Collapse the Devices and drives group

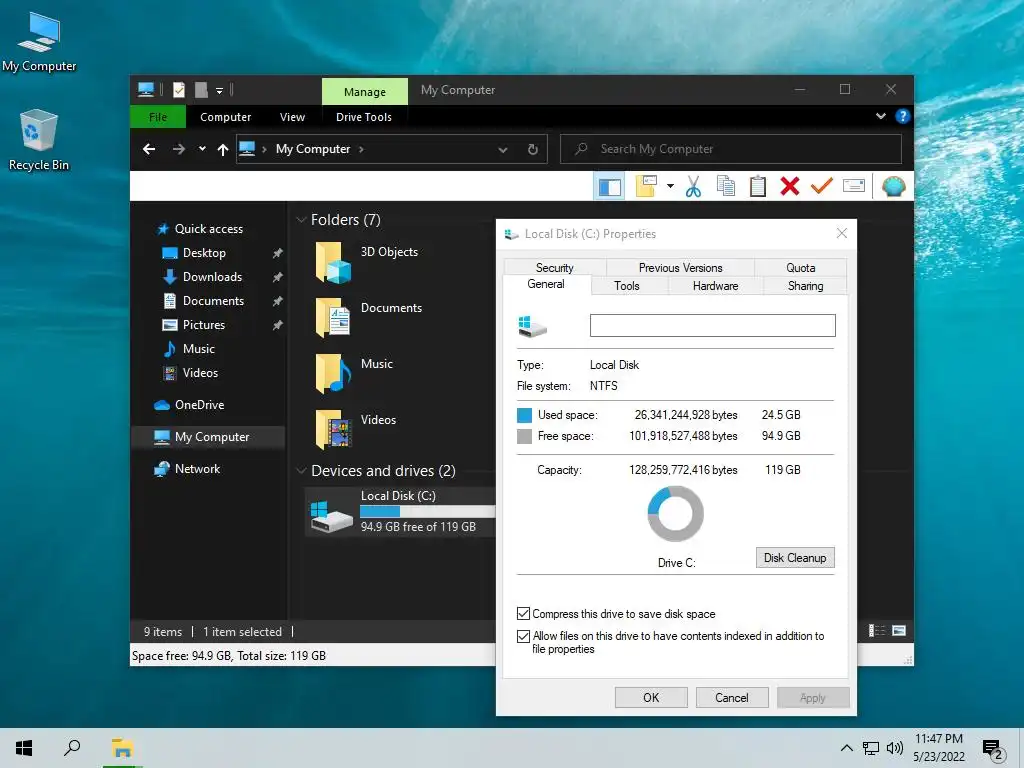click(x=301, y=471)
